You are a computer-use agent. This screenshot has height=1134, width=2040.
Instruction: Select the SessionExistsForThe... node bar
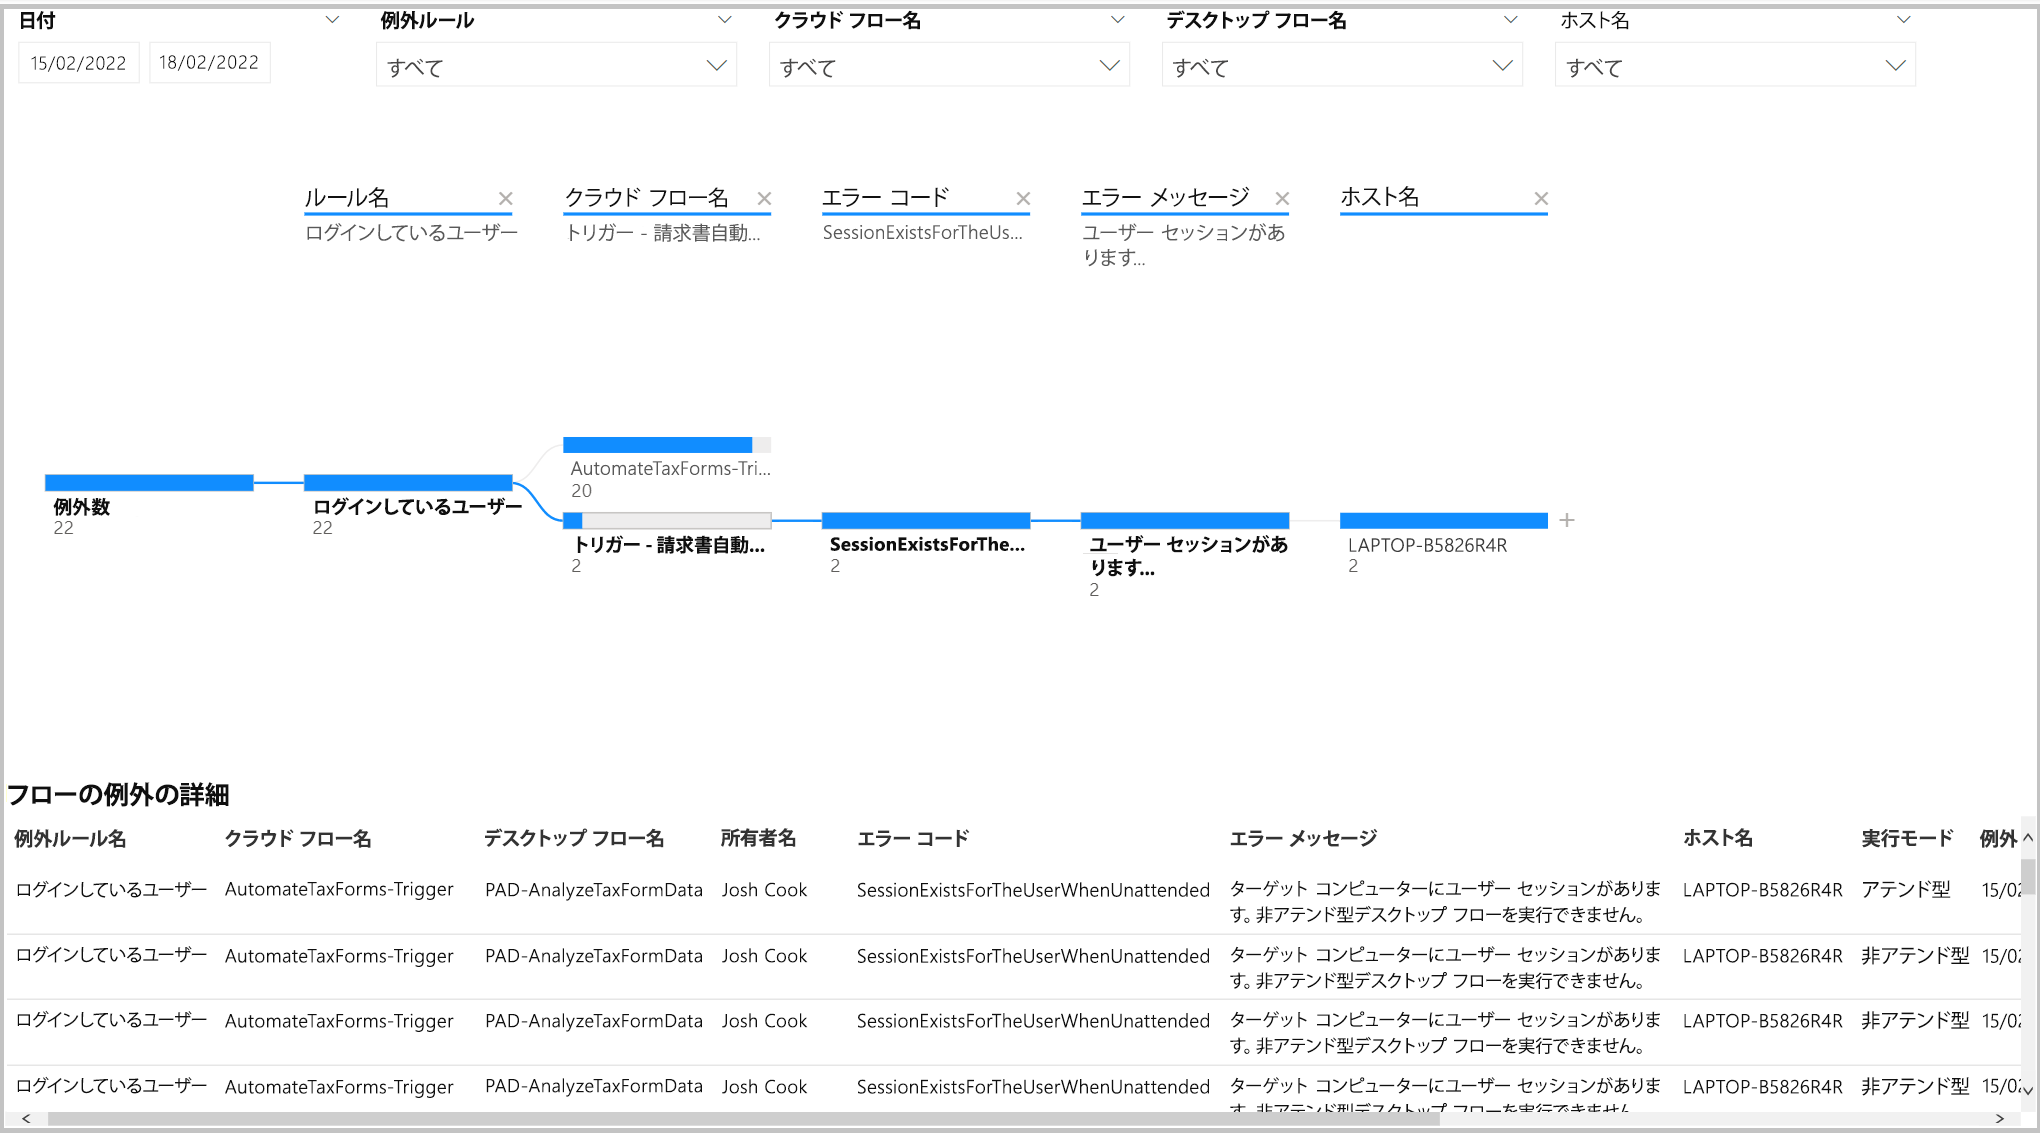click(926, 520)
